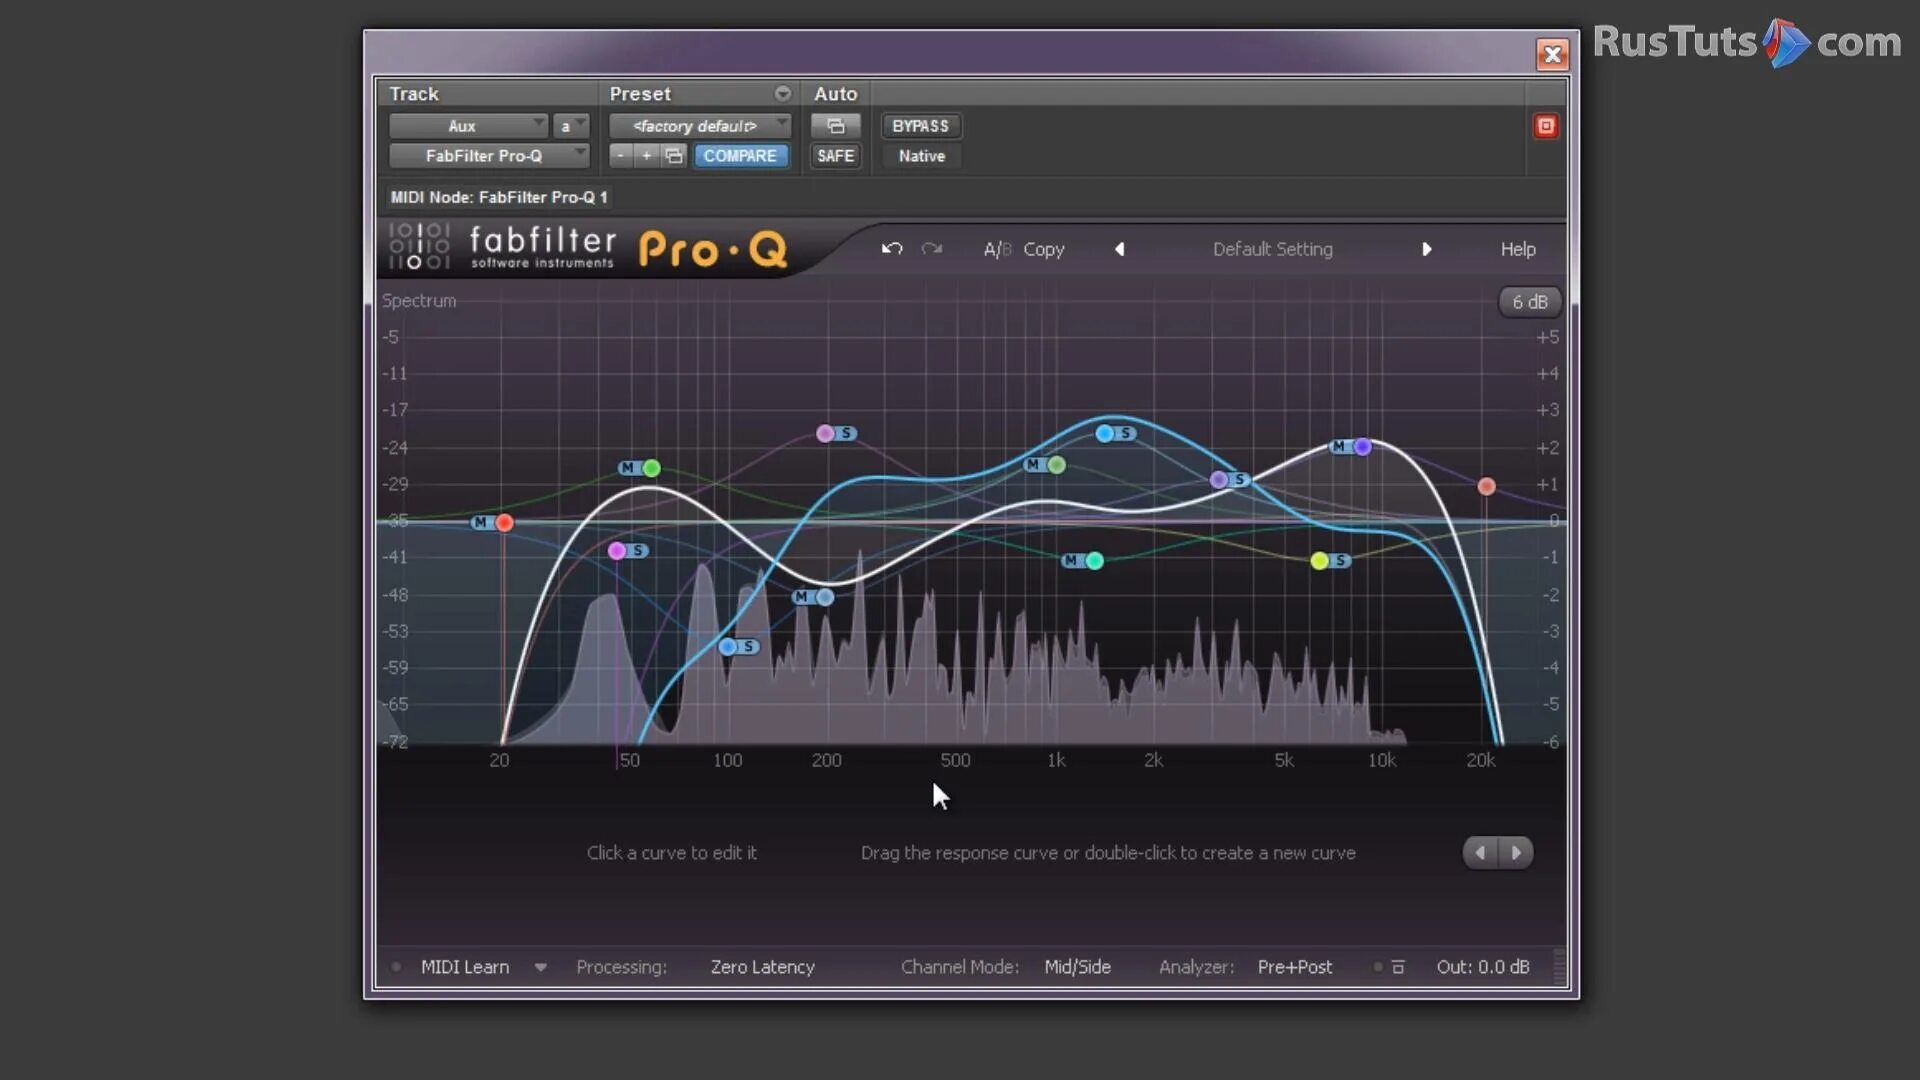Screen dimensions: 1920x1080
Task: Click the undo arrow icon
Action: pyautogui.click(x=892, y=249)
